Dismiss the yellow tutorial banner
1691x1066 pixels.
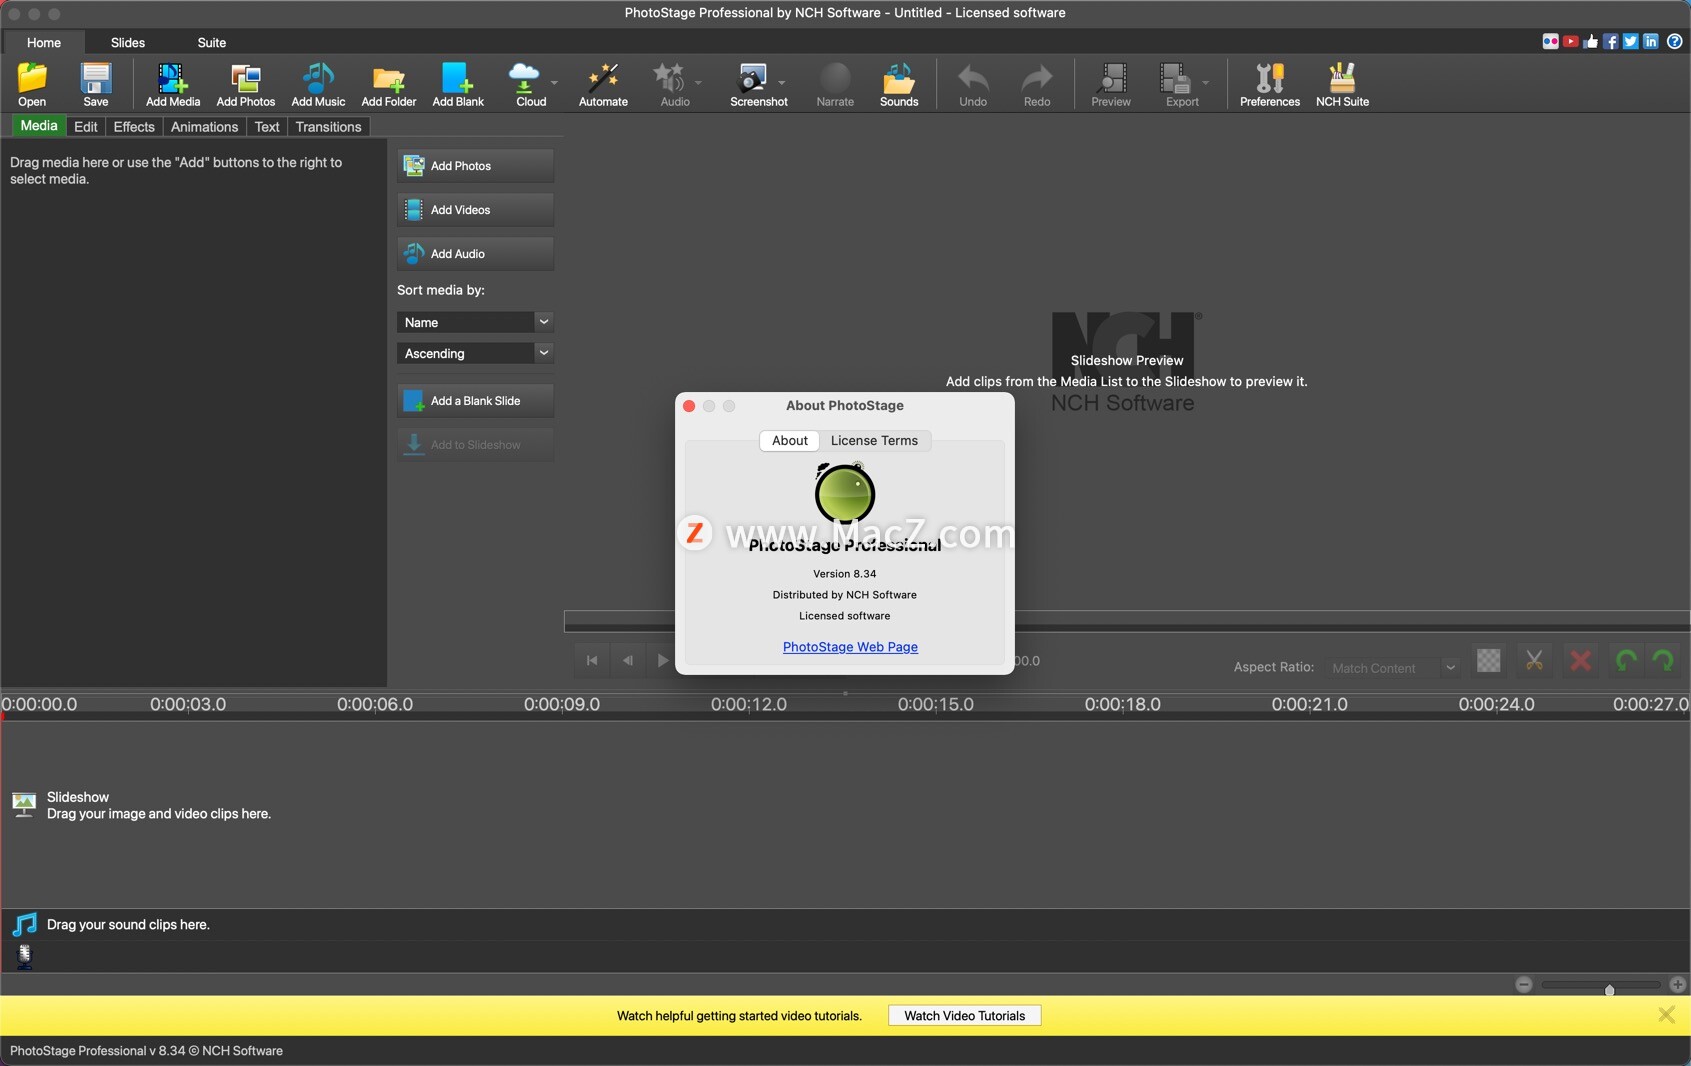pyautogui.click(x=1666, y=1015)
